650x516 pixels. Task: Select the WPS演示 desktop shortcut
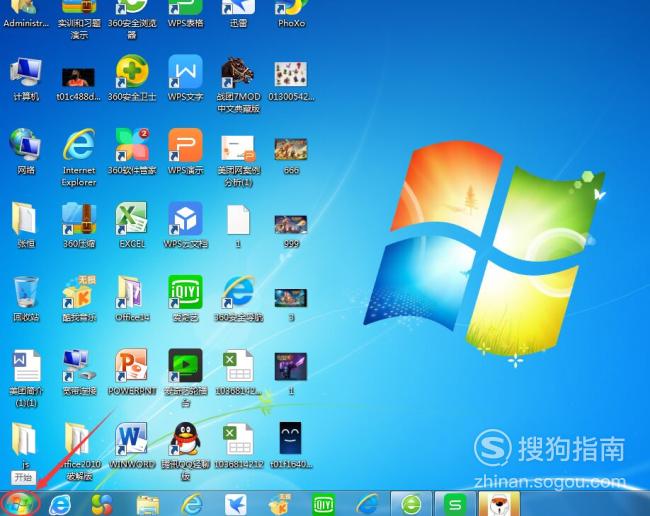[x=185, y=151]
